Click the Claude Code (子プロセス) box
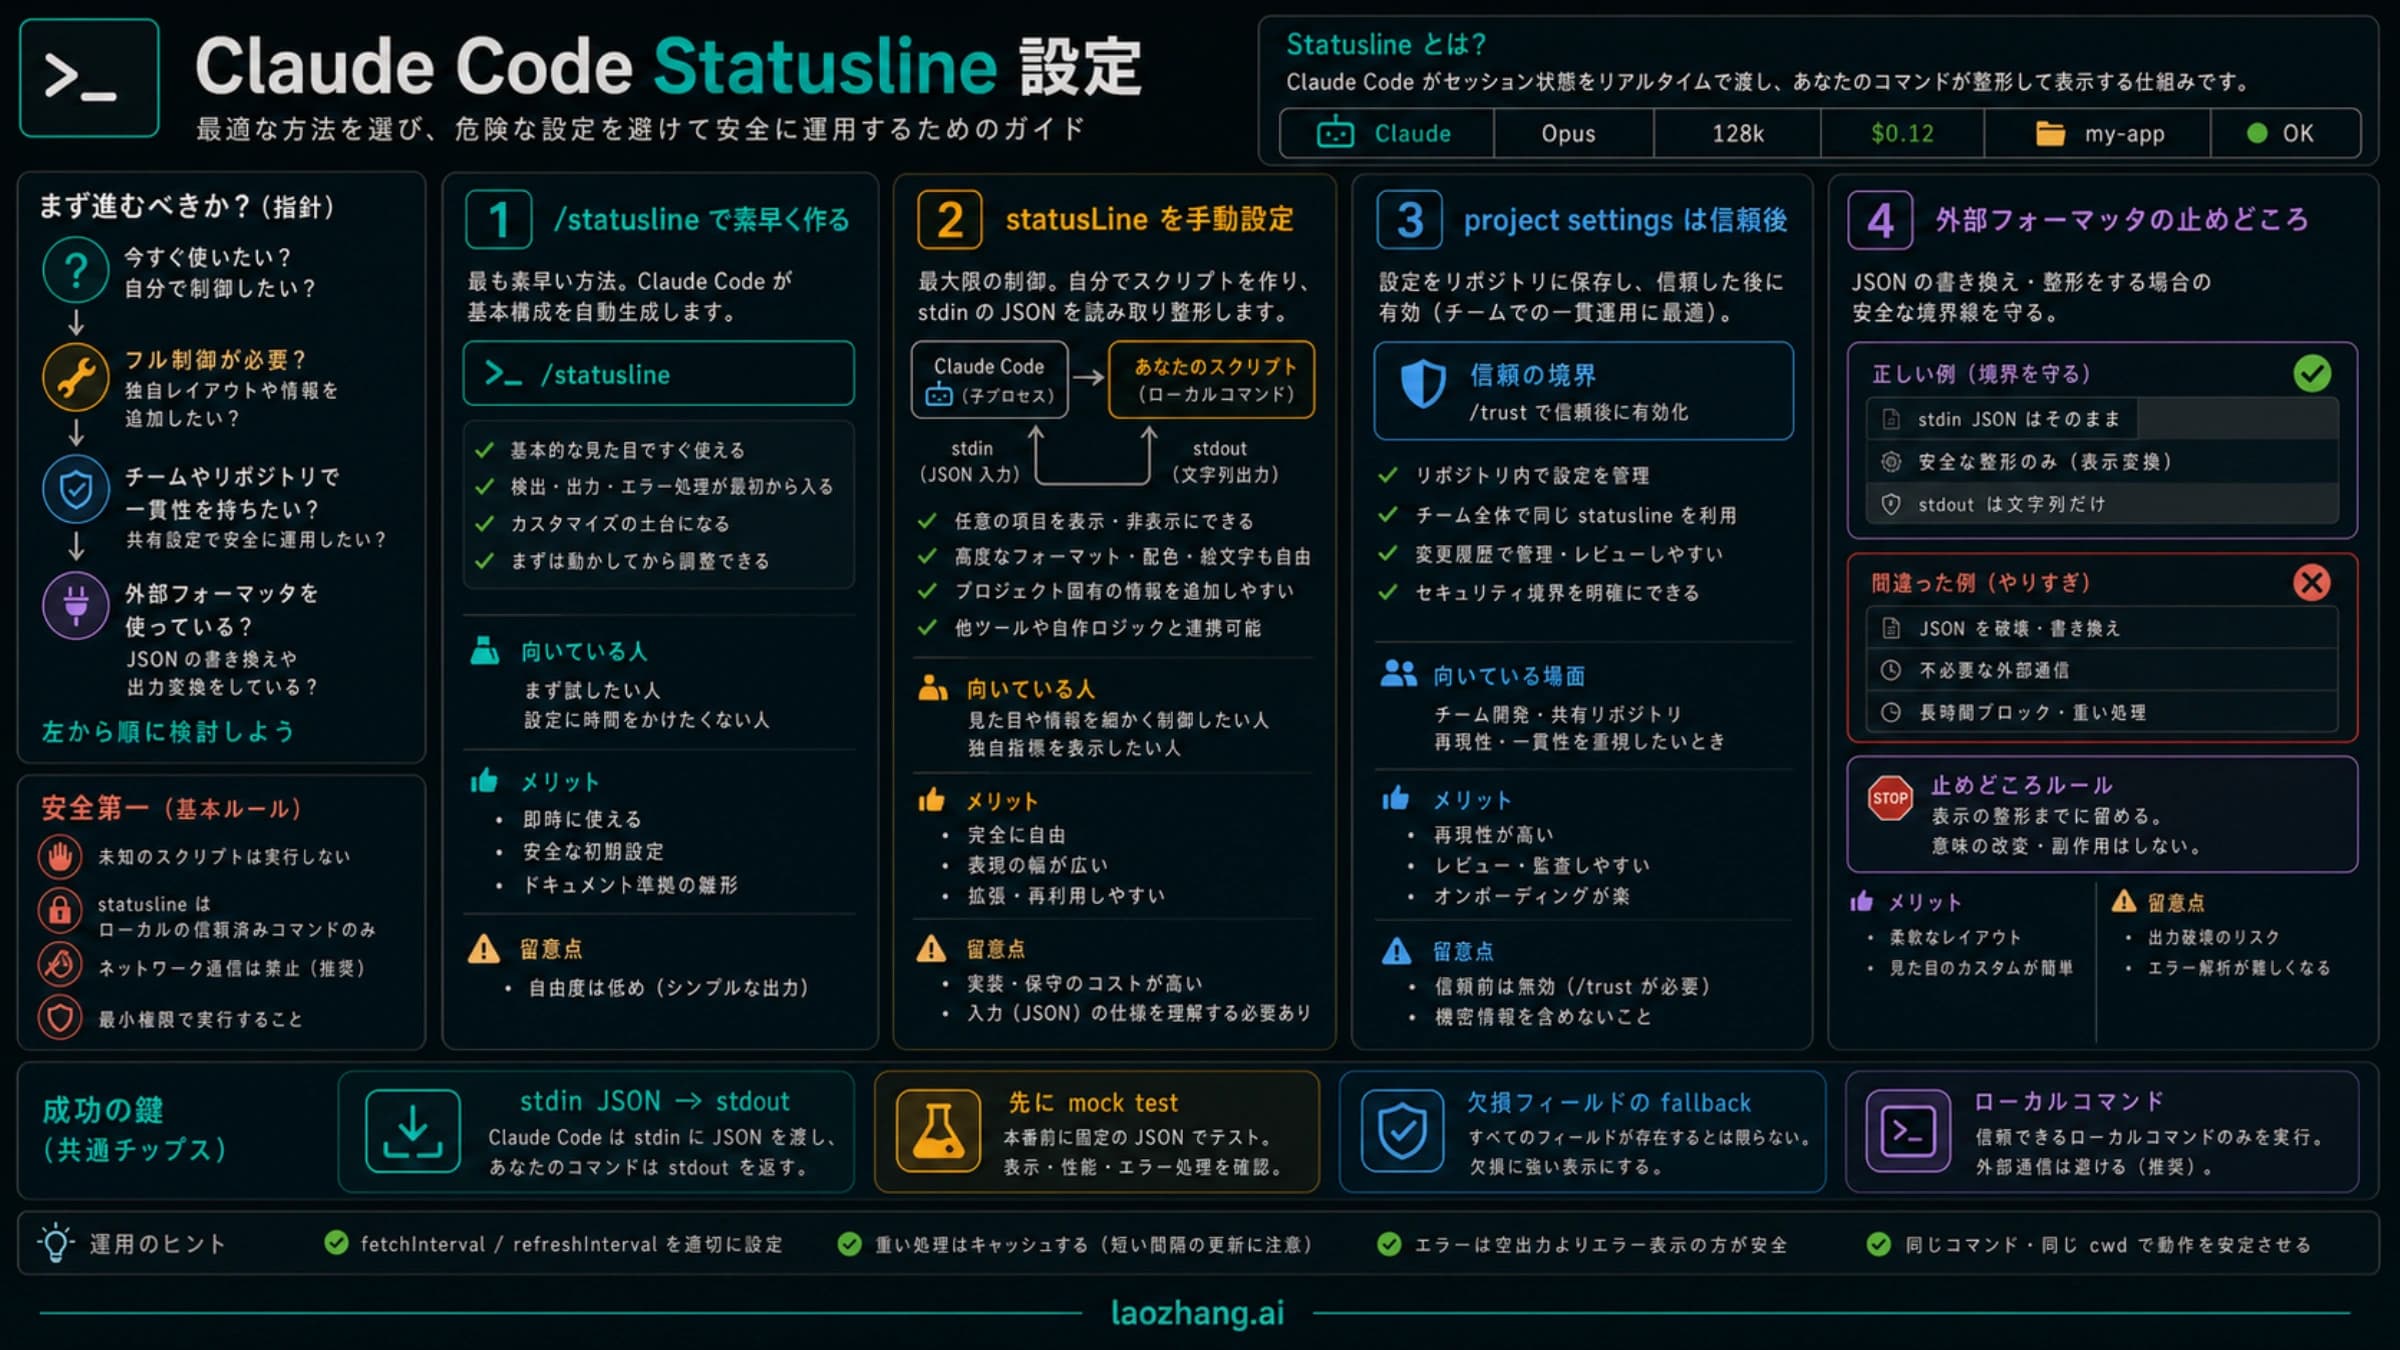 pos(989,379)
